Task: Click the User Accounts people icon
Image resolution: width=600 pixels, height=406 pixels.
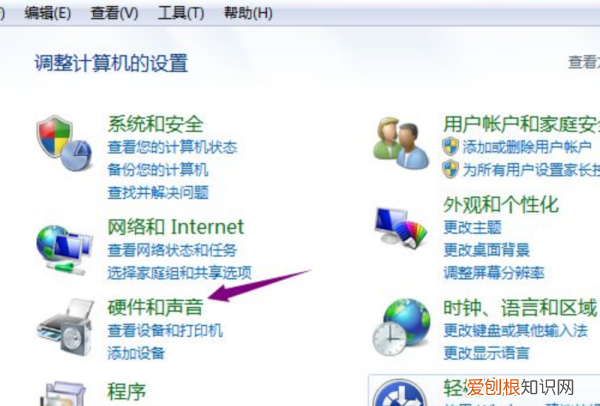Action: pyautogui.click(x=401, y=143)
